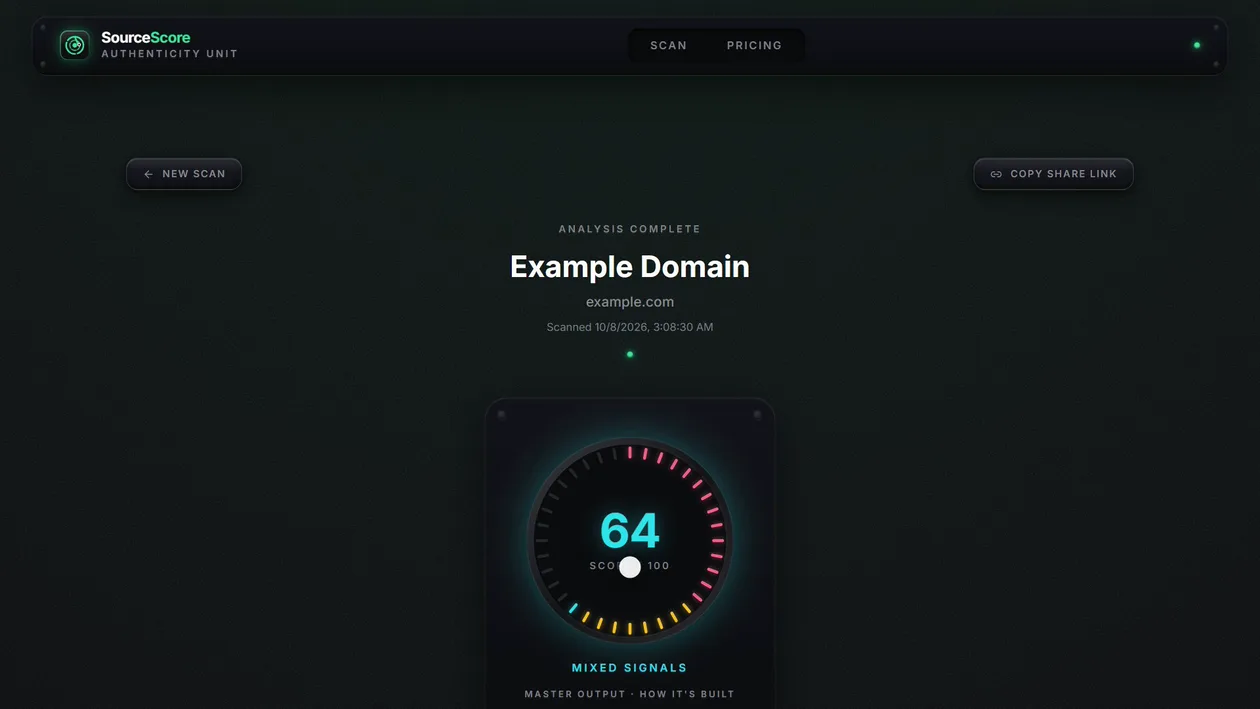This screenshot has height=709, width=1260.
Task: Click the New Scan button
Action: (184, 174)
